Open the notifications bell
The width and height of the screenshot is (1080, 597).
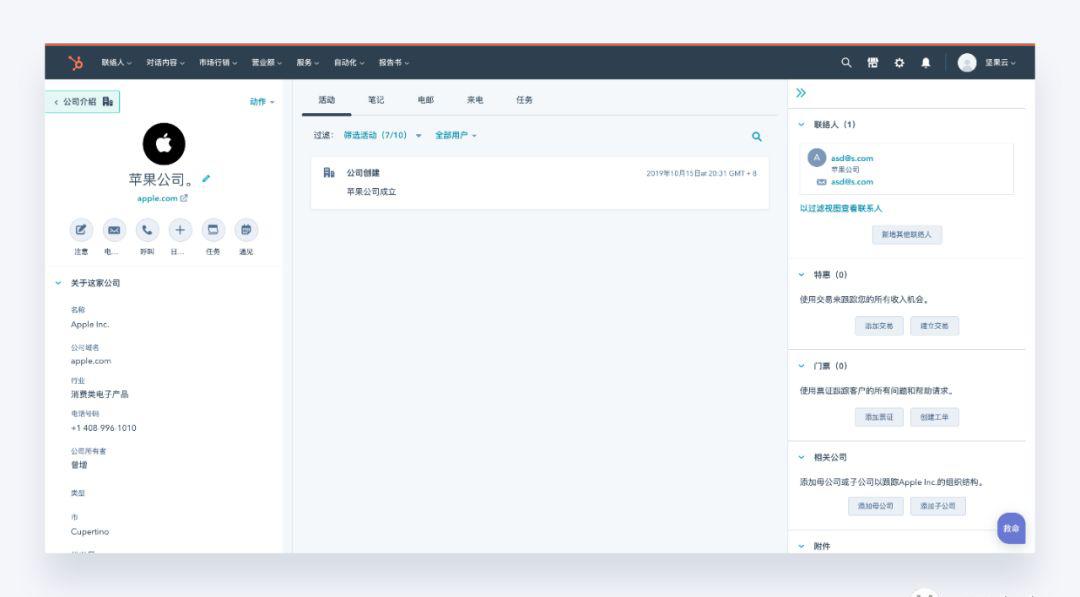[926, 63]
